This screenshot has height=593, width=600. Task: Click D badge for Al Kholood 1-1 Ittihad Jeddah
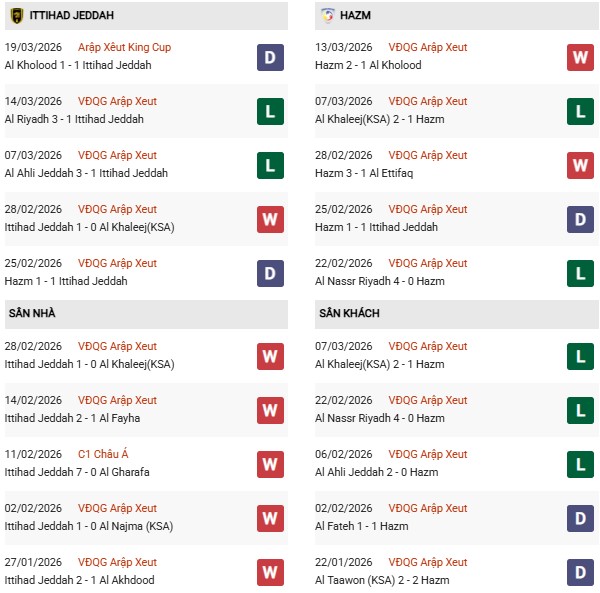point(271,56)
